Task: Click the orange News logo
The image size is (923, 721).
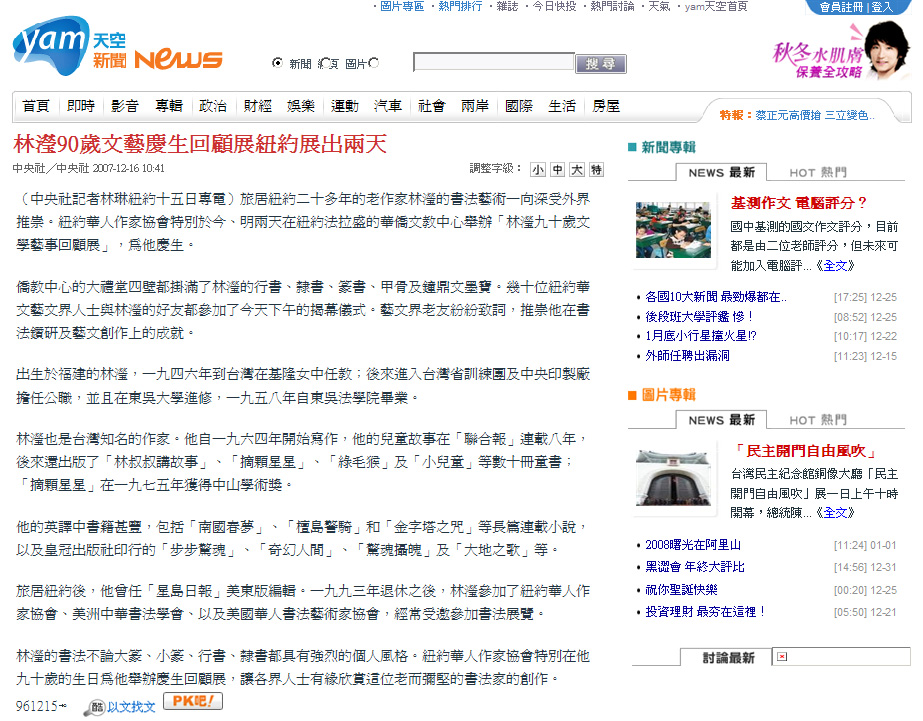Action: 178,60
